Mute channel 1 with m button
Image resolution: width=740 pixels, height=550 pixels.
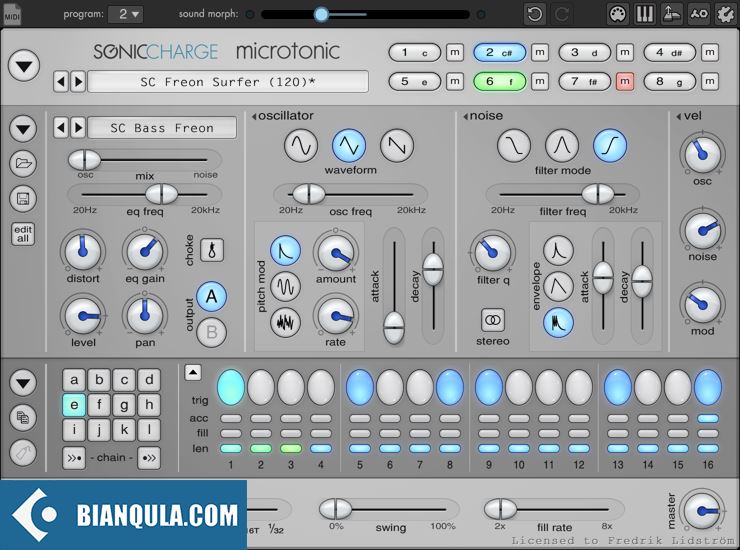454,52
